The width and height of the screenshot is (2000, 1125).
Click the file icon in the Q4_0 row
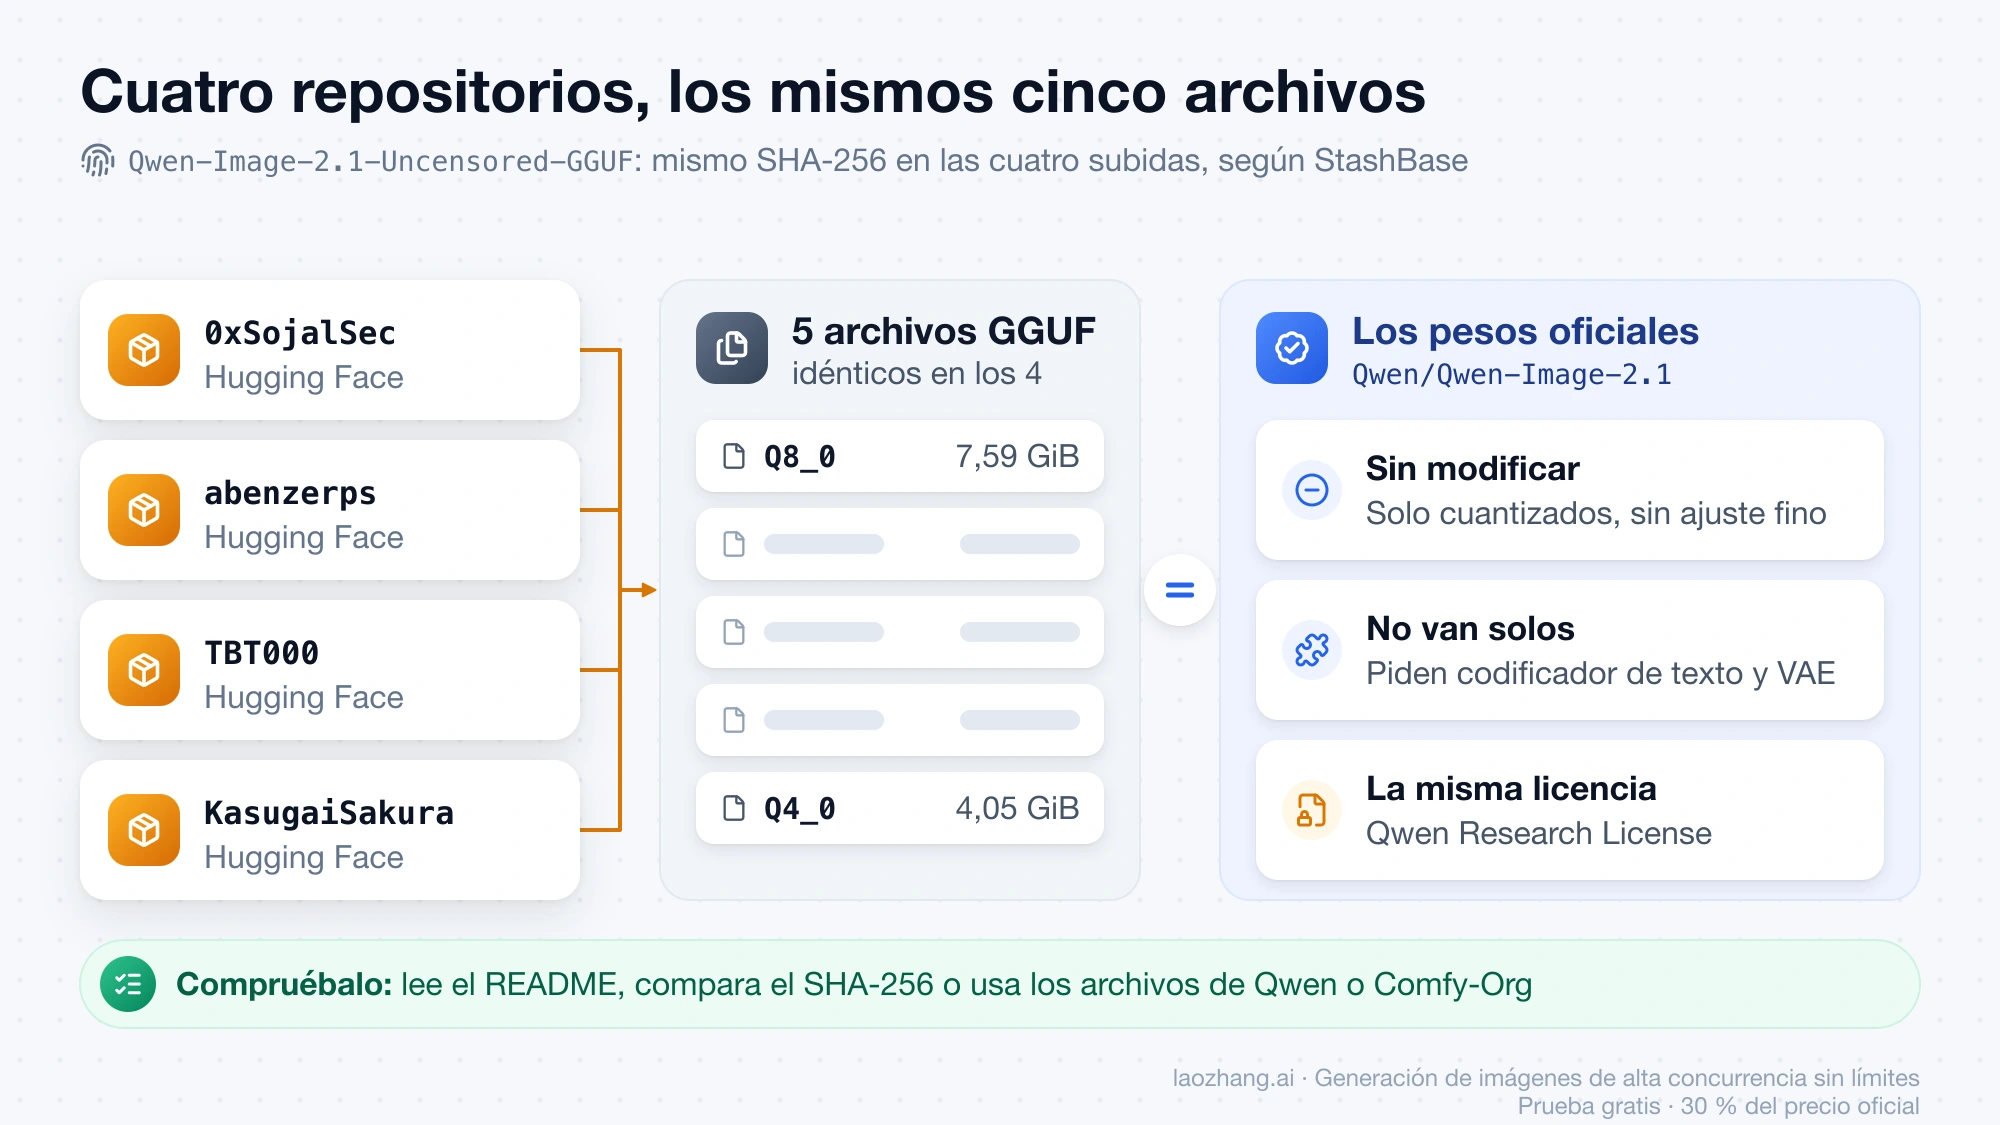[734, 808]
